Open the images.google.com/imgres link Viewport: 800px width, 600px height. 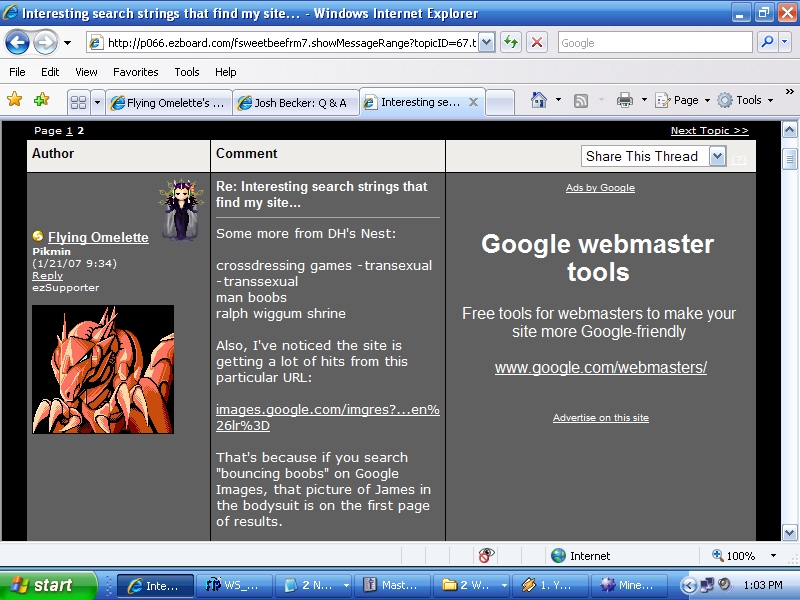(328, 417)
